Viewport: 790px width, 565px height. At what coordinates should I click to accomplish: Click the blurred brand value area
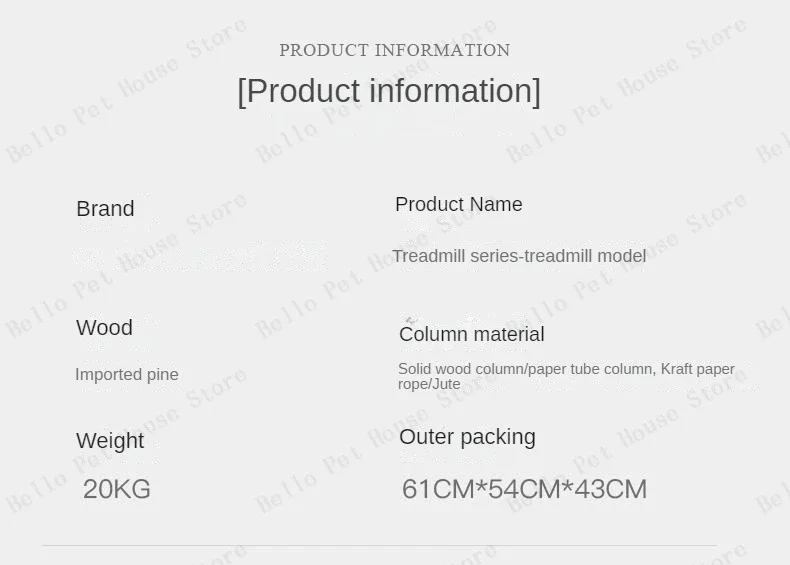201,257
